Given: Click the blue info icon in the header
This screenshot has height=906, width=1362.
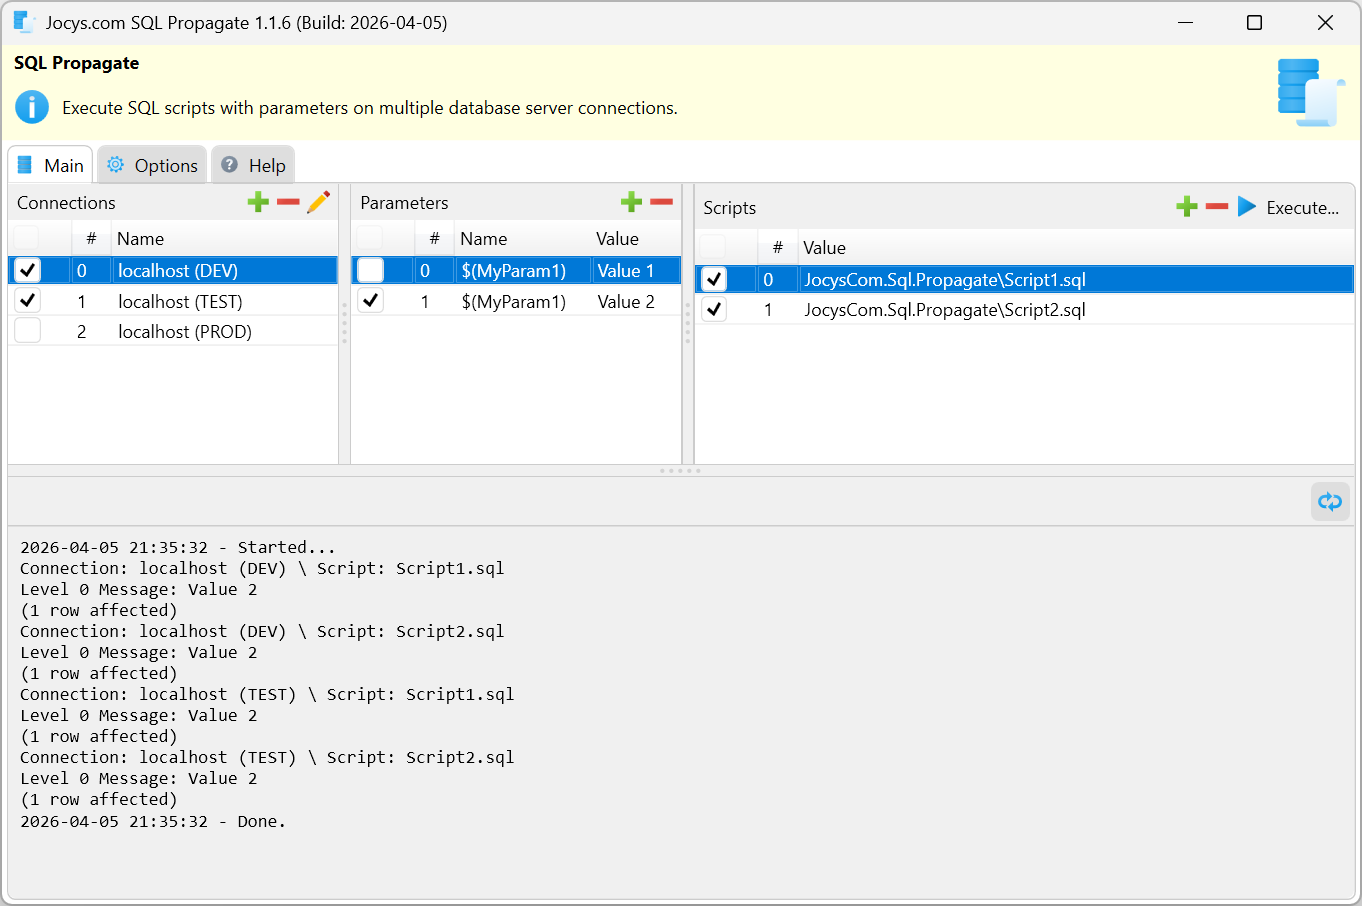Looking at the screenshot, I should [32, 107].
